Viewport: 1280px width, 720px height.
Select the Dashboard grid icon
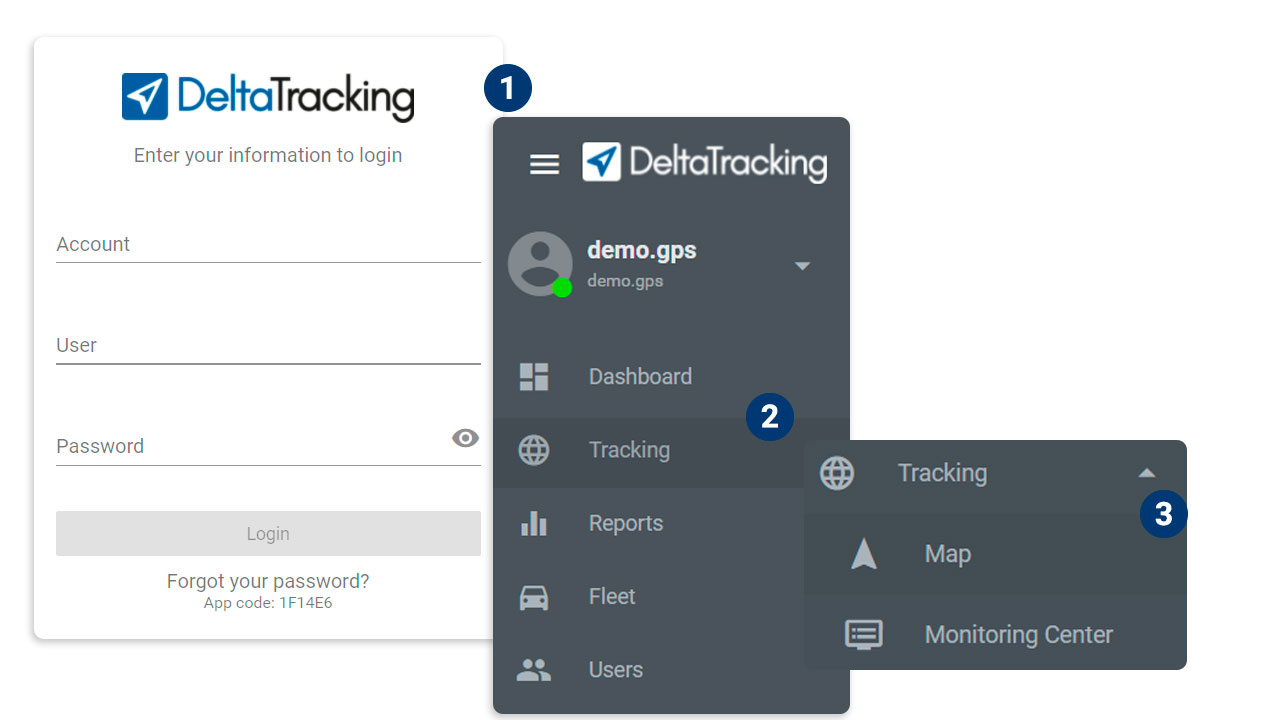pyautogui.click(x=533, y=376)
